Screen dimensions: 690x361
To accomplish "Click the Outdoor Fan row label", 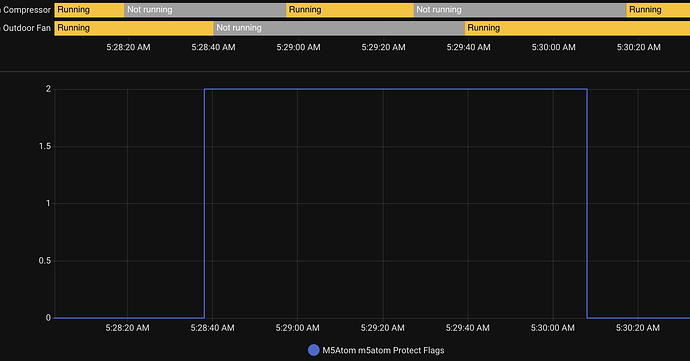I will [x=26, y=28].
